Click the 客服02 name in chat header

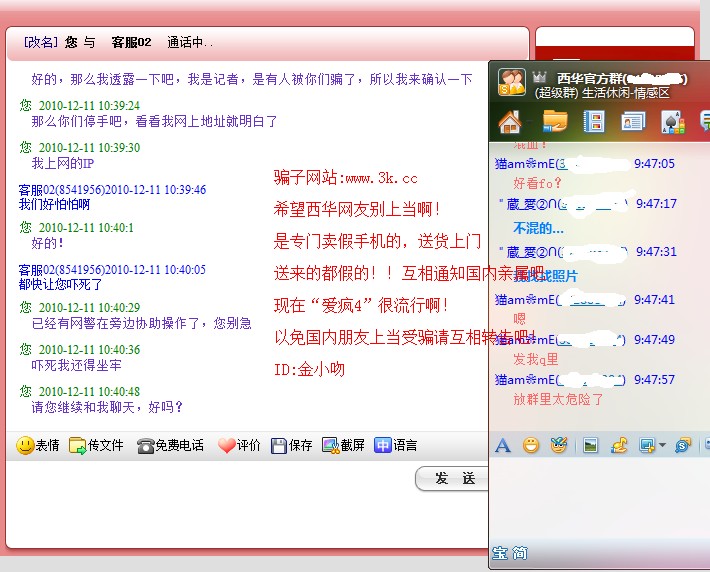point(131,42)
